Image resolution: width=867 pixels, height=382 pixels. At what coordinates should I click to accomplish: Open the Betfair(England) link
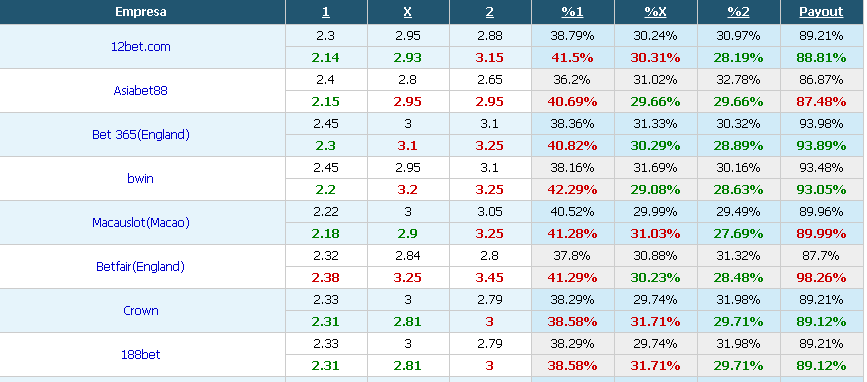point(140,266)
